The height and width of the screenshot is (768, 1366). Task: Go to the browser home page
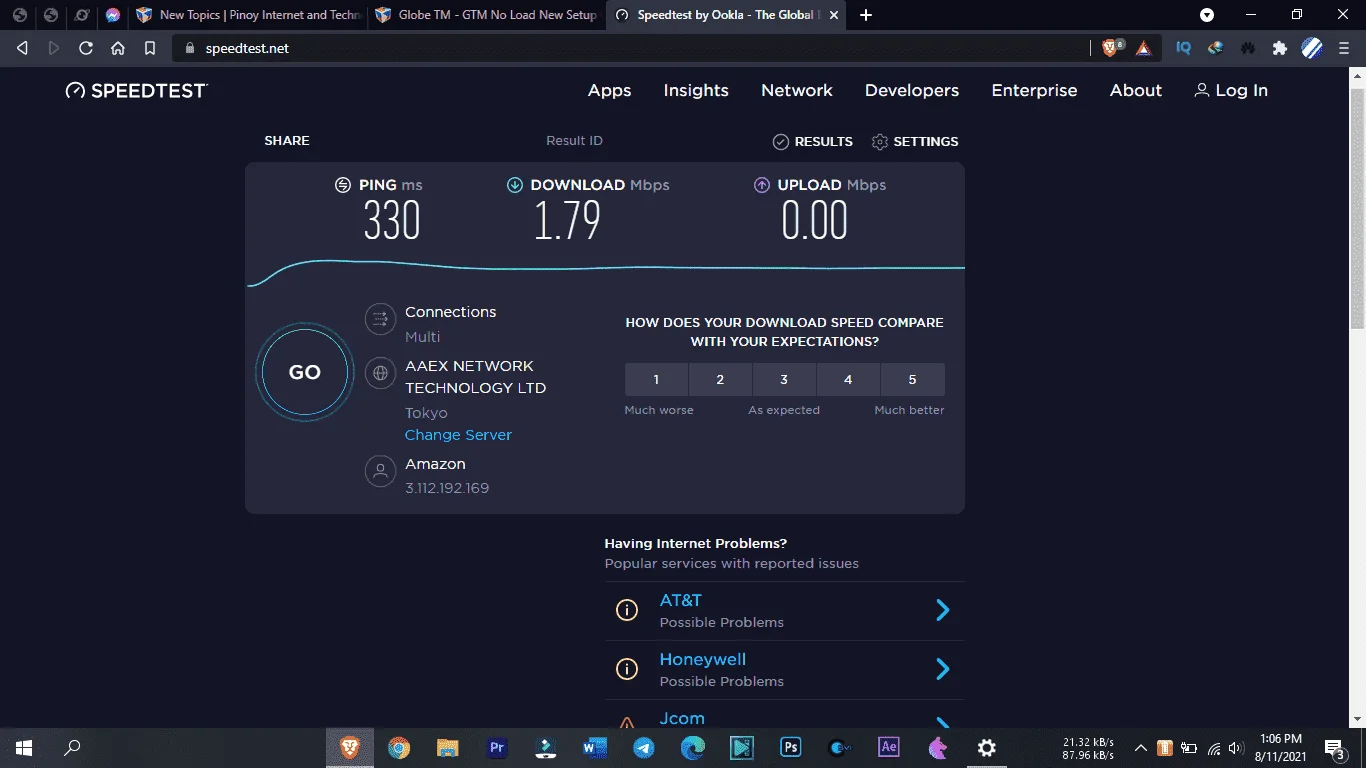[118, 48]
